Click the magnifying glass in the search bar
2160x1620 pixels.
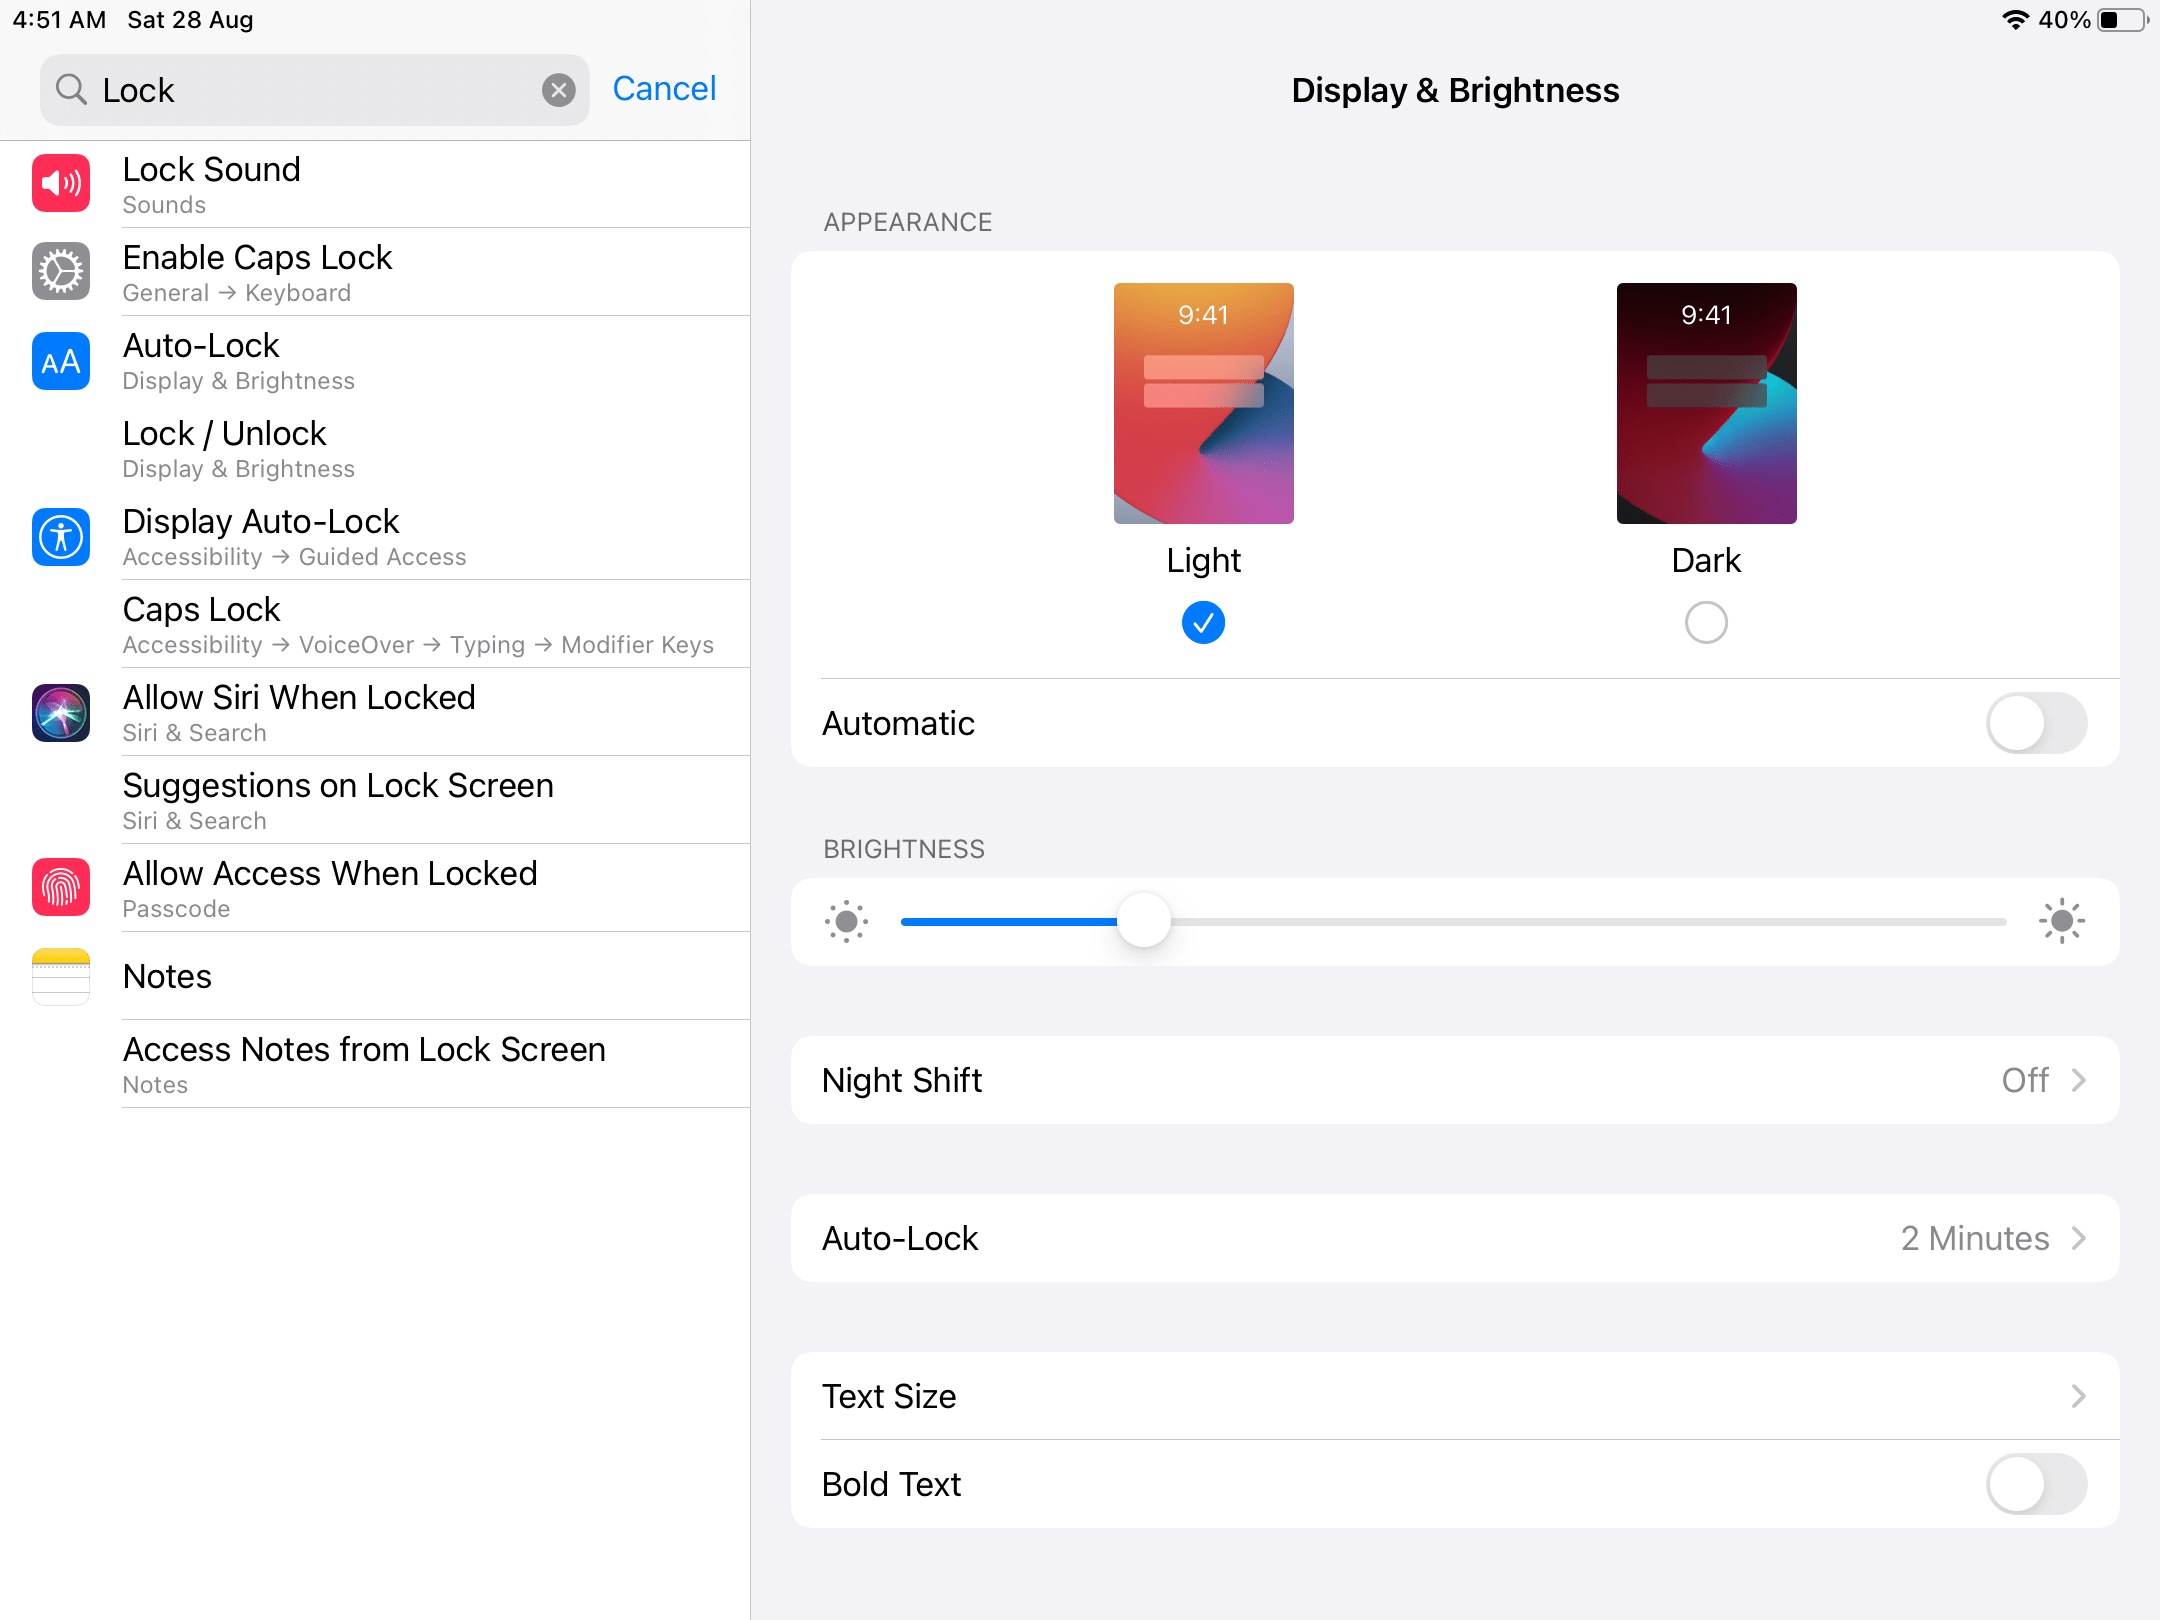pos(70,89)
